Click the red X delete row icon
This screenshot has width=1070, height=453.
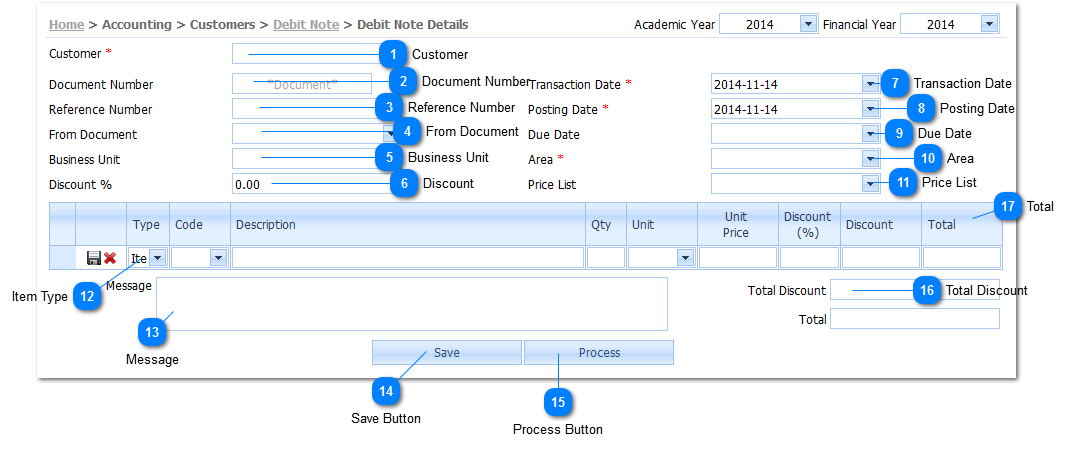click(110, 258)
